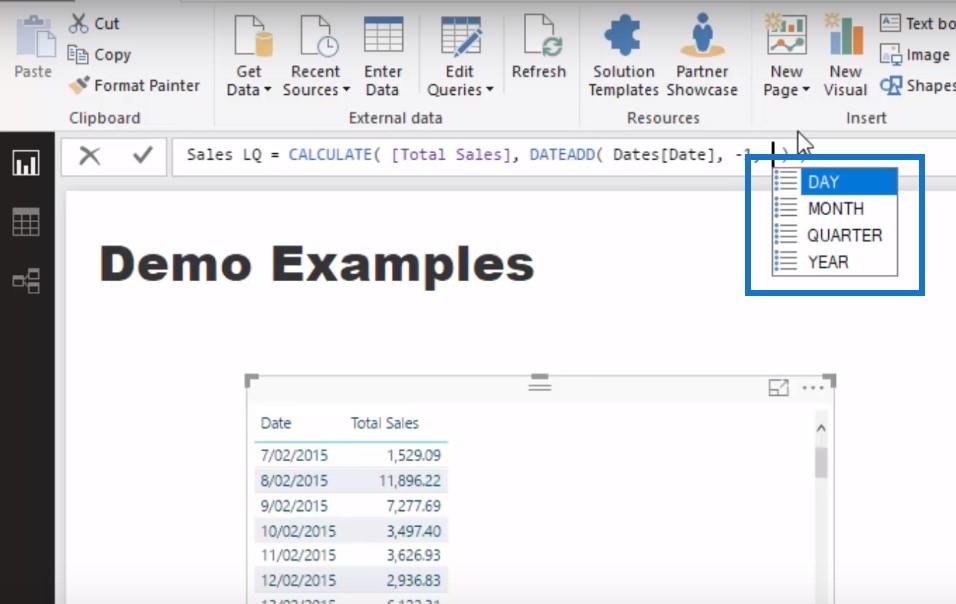
Task: Click the 1,529.09 sales value
Action: tap(413, 455)
